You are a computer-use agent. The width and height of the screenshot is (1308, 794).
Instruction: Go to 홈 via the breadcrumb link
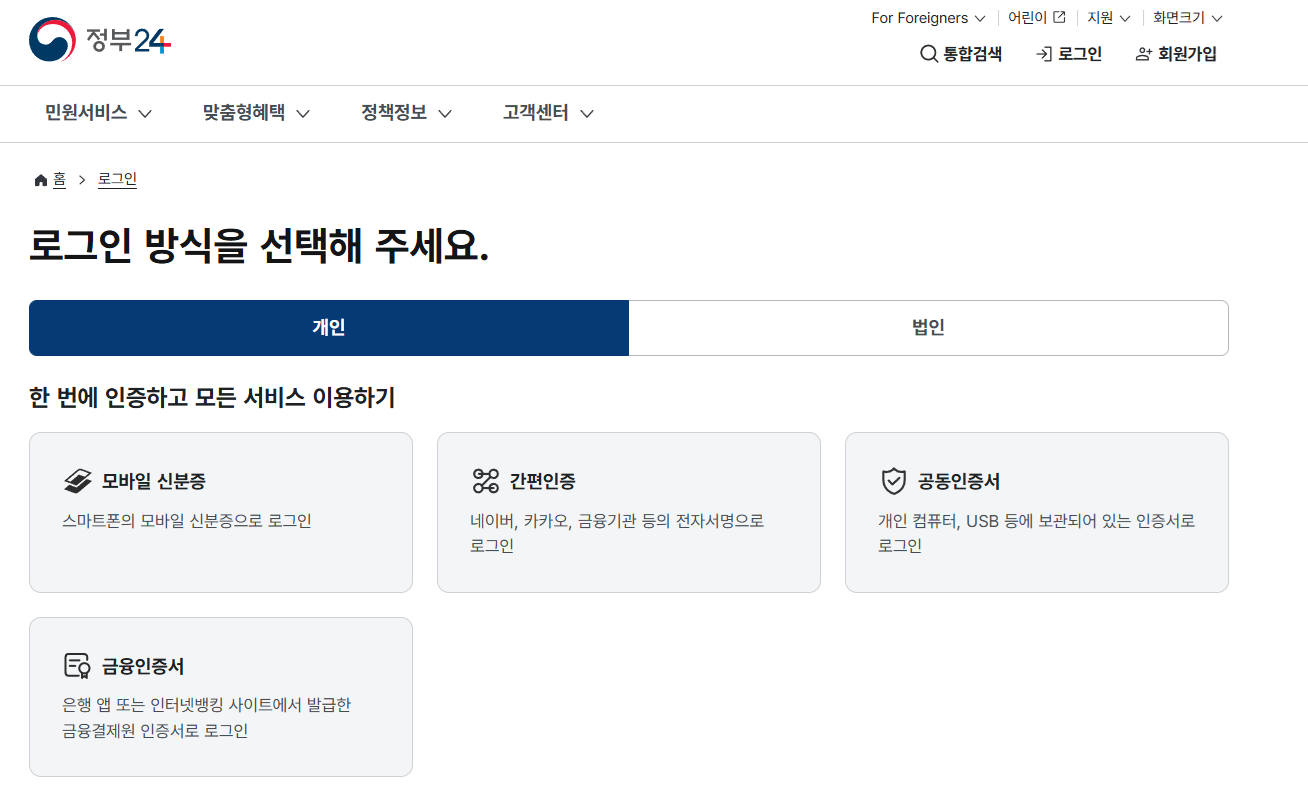coord(57,179)
